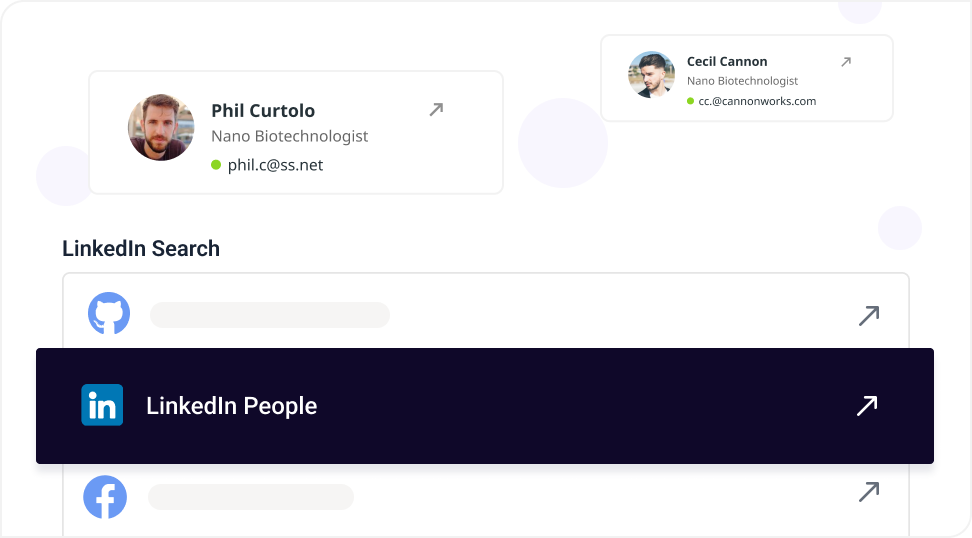972x538 pixels.
Task: Click the cc.@cannonworks.com email address
Action: pos(757,101)
